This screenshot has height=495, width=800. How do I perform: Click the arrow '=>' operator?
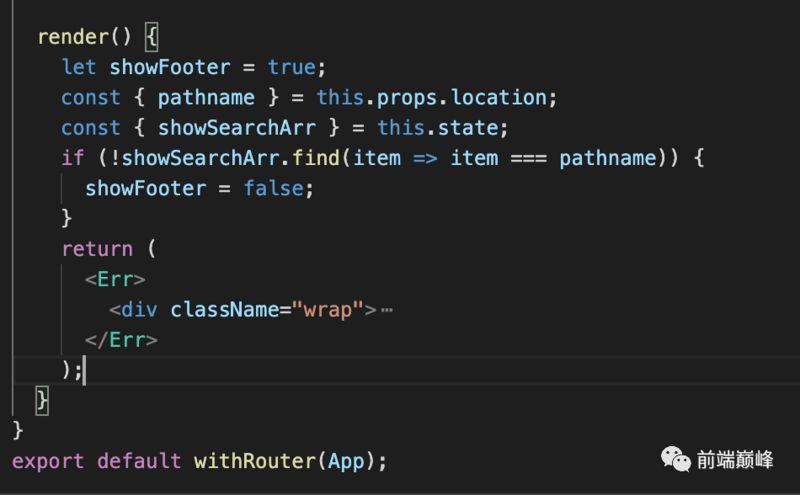tap(425, 159)
